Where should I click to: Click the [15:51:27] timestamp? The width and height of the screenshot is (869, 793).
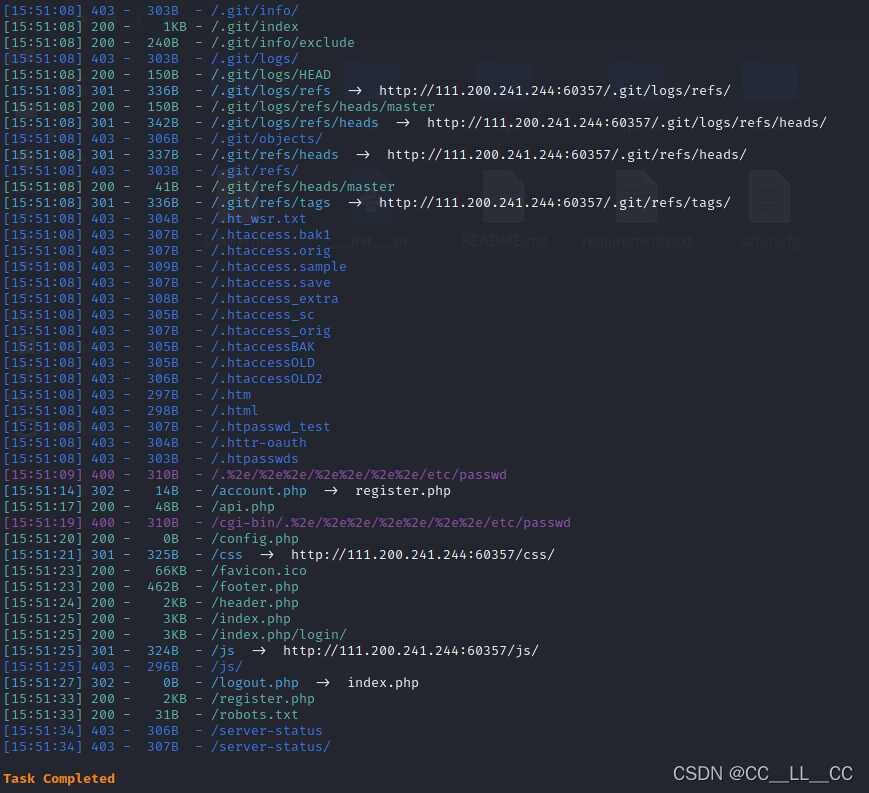(x=43, y=683)
